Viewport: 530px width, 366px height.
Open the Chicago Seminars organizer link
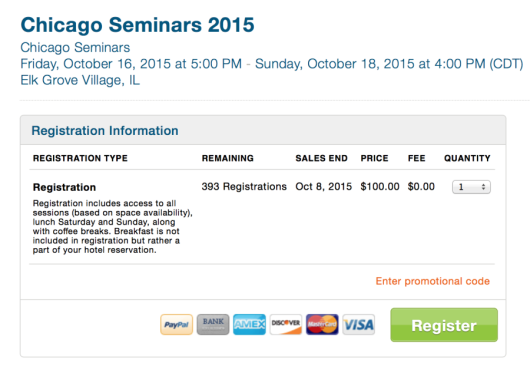(75, 48)
